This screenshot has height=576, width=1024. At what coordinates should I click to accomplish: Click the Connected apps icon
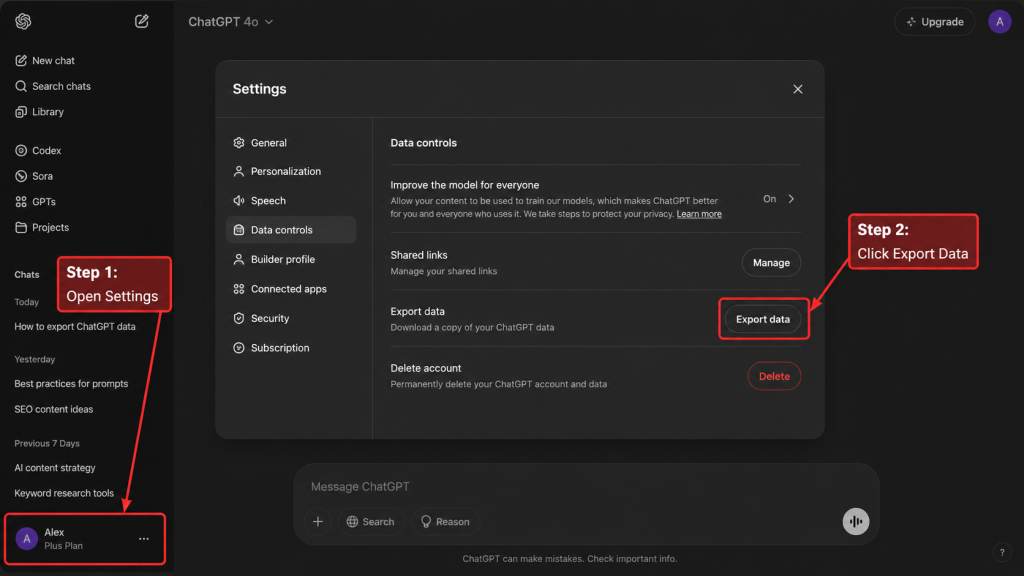239,289
